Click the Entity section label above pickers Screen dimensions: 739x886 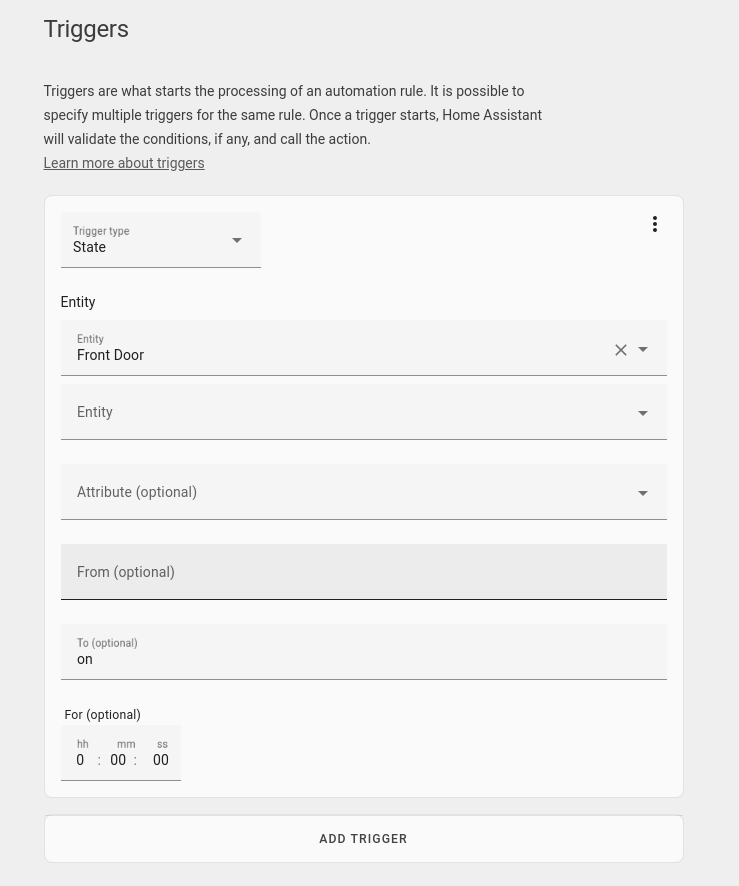tap(78, 302)
